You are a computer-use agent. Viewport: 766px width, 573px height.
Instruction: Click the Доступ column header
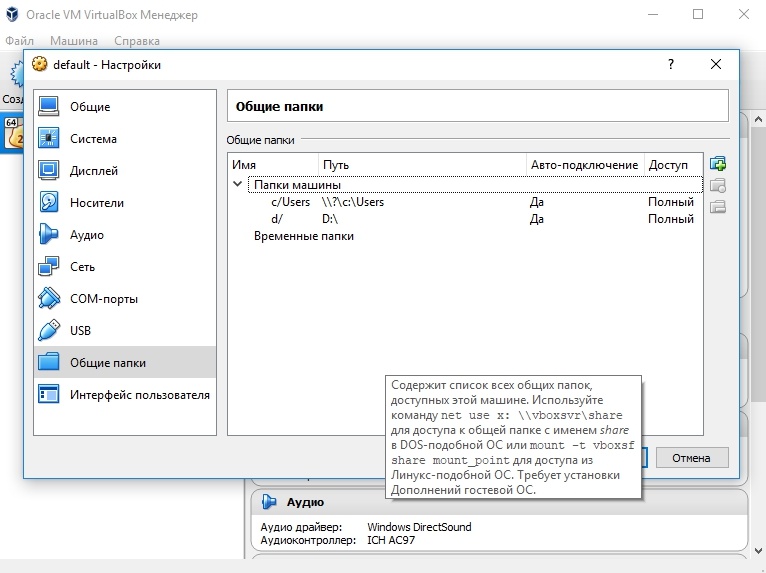pyautogui.click(x=674, y=165)
